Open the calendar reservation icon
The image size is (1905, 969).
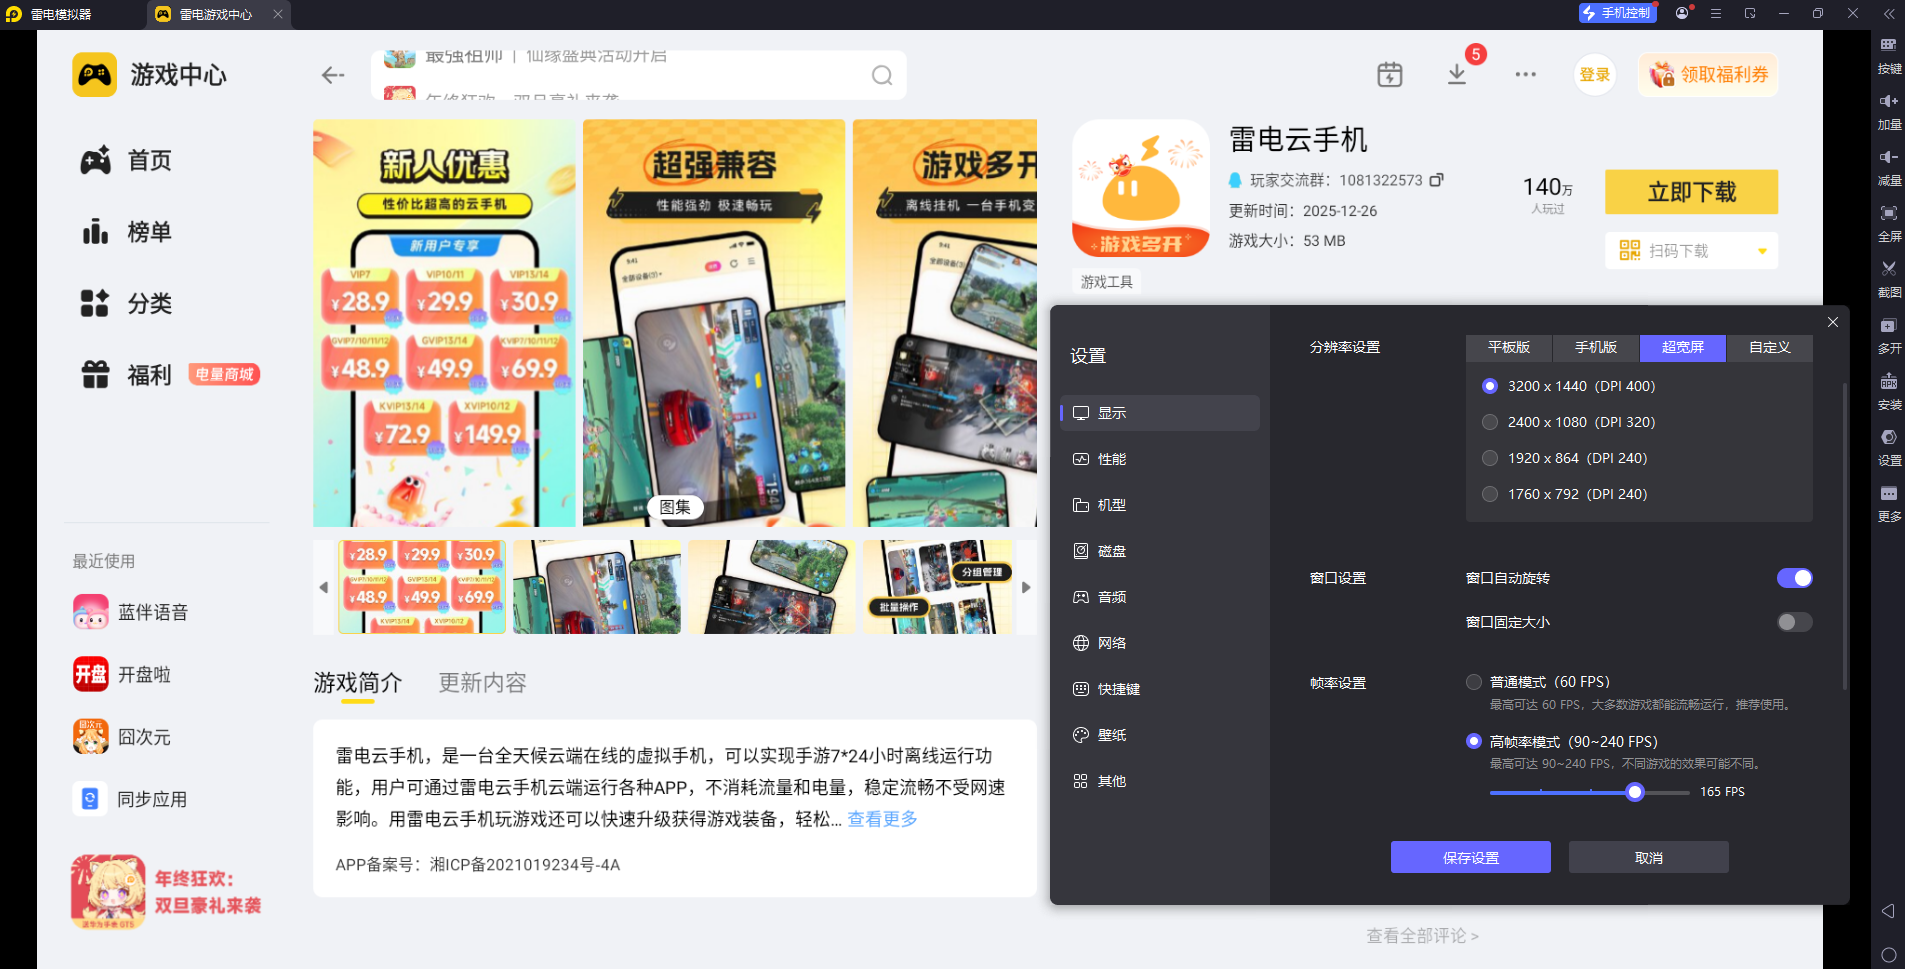point(1390,75)
